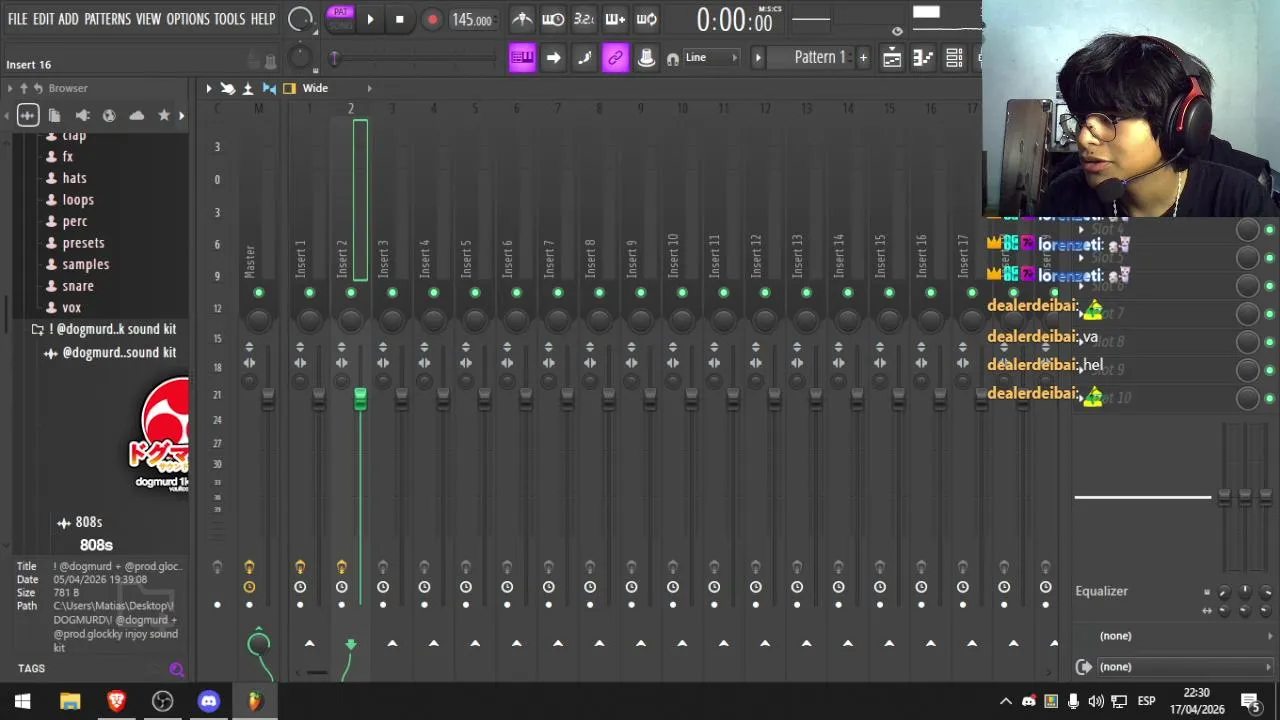The width and height of the screenshot is (1280, 720).
Task: Toggle the purple link/multilink controllers icon
Action: tap(615, 58)
